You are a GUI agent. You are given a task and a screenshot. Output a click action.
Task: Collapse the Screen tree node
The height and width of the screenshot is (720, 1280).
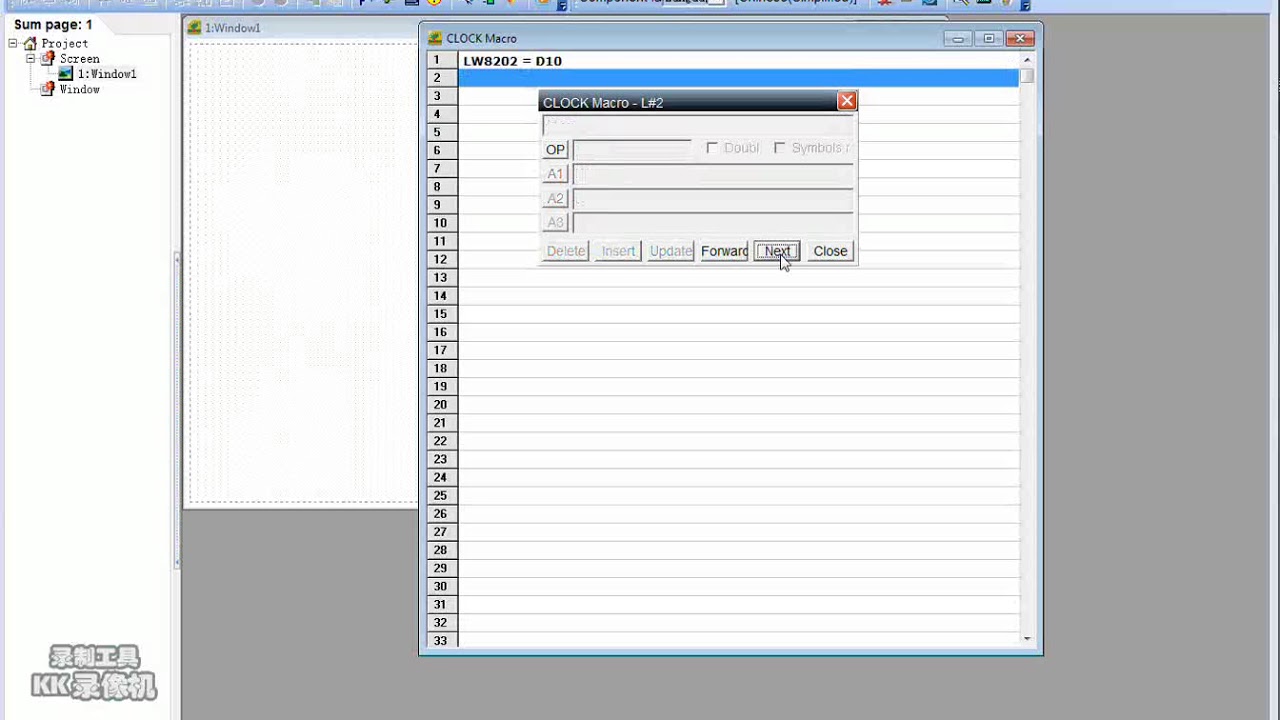click(x=30, y=58)
